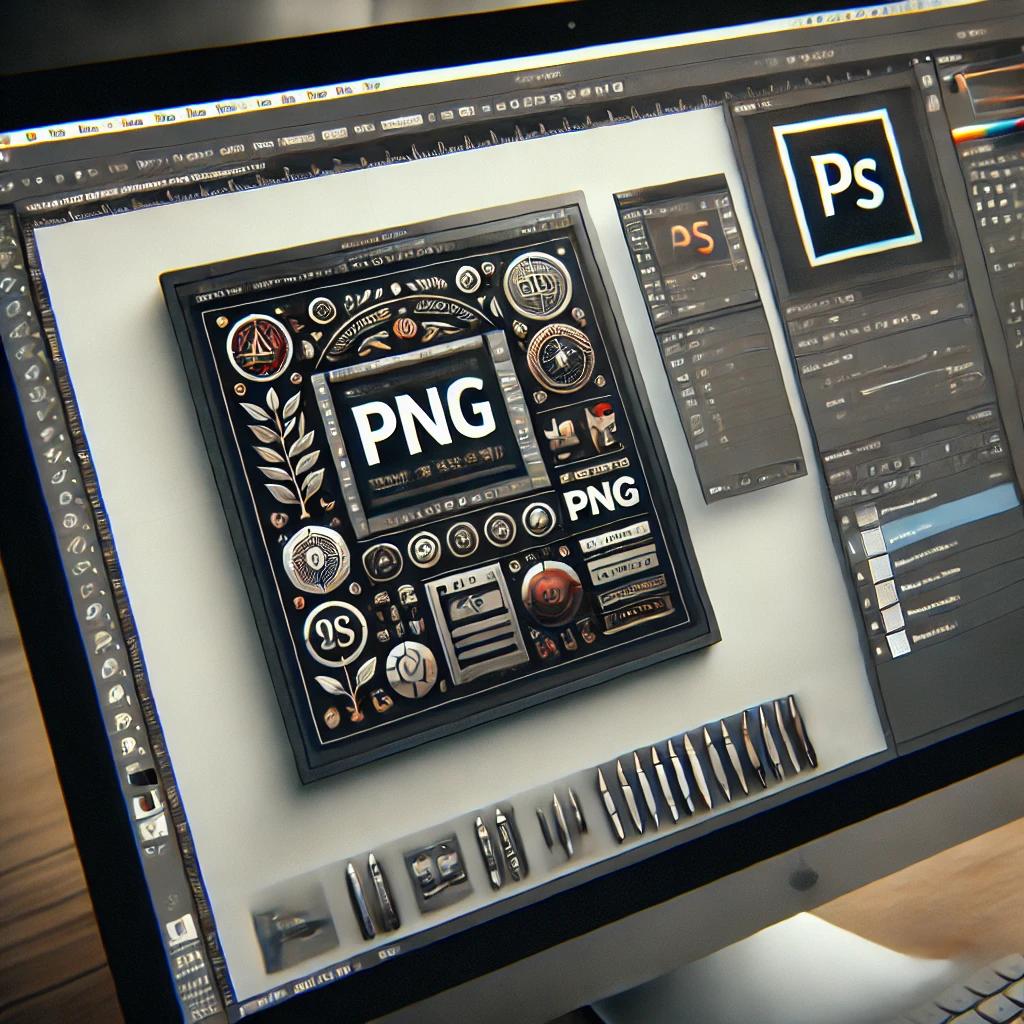The height and width of the screenshot is (1024, 1024).
Task: Click the silver rose medallion at the artwork bottom
Action: (411, 669)
